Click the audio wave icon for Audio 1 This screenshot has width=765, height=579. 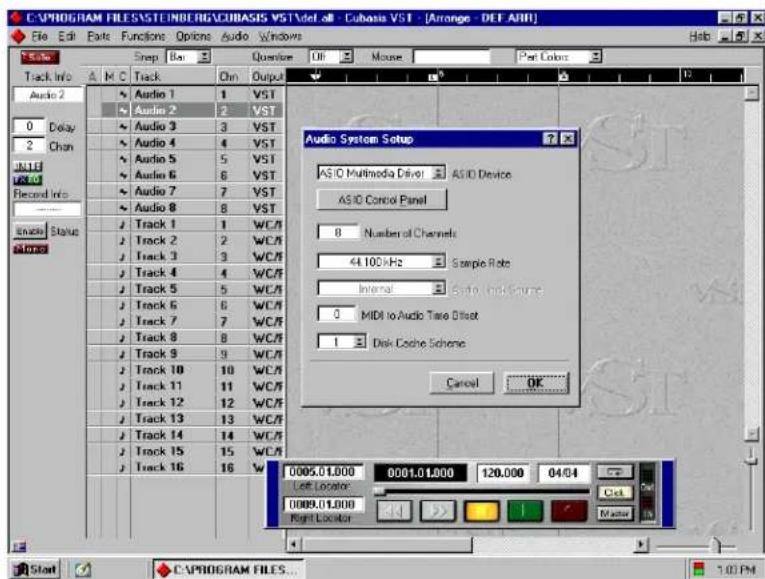pyautogui.click(x=123, y=94)
